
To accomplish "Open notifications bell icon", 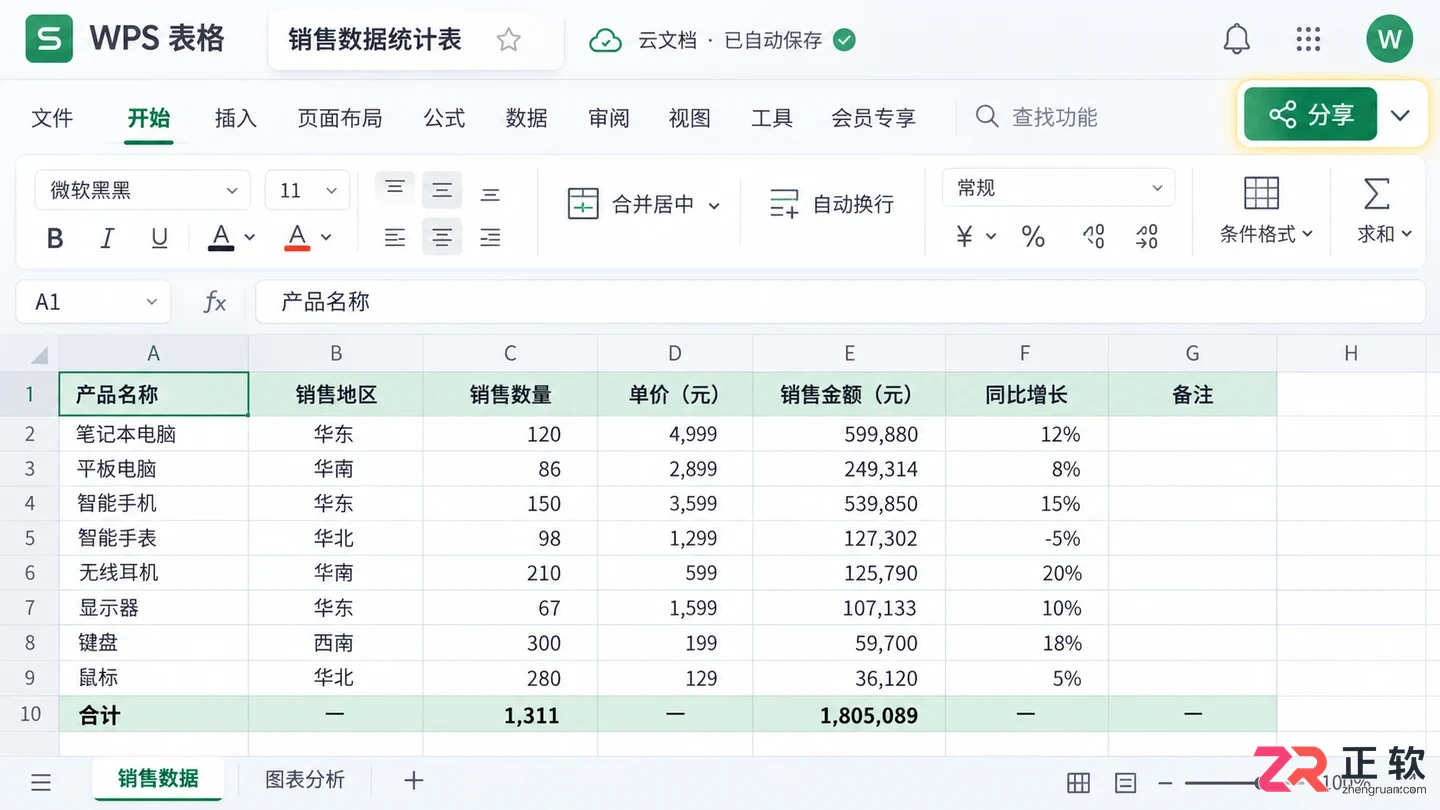I will click(x=1237, y=40).
